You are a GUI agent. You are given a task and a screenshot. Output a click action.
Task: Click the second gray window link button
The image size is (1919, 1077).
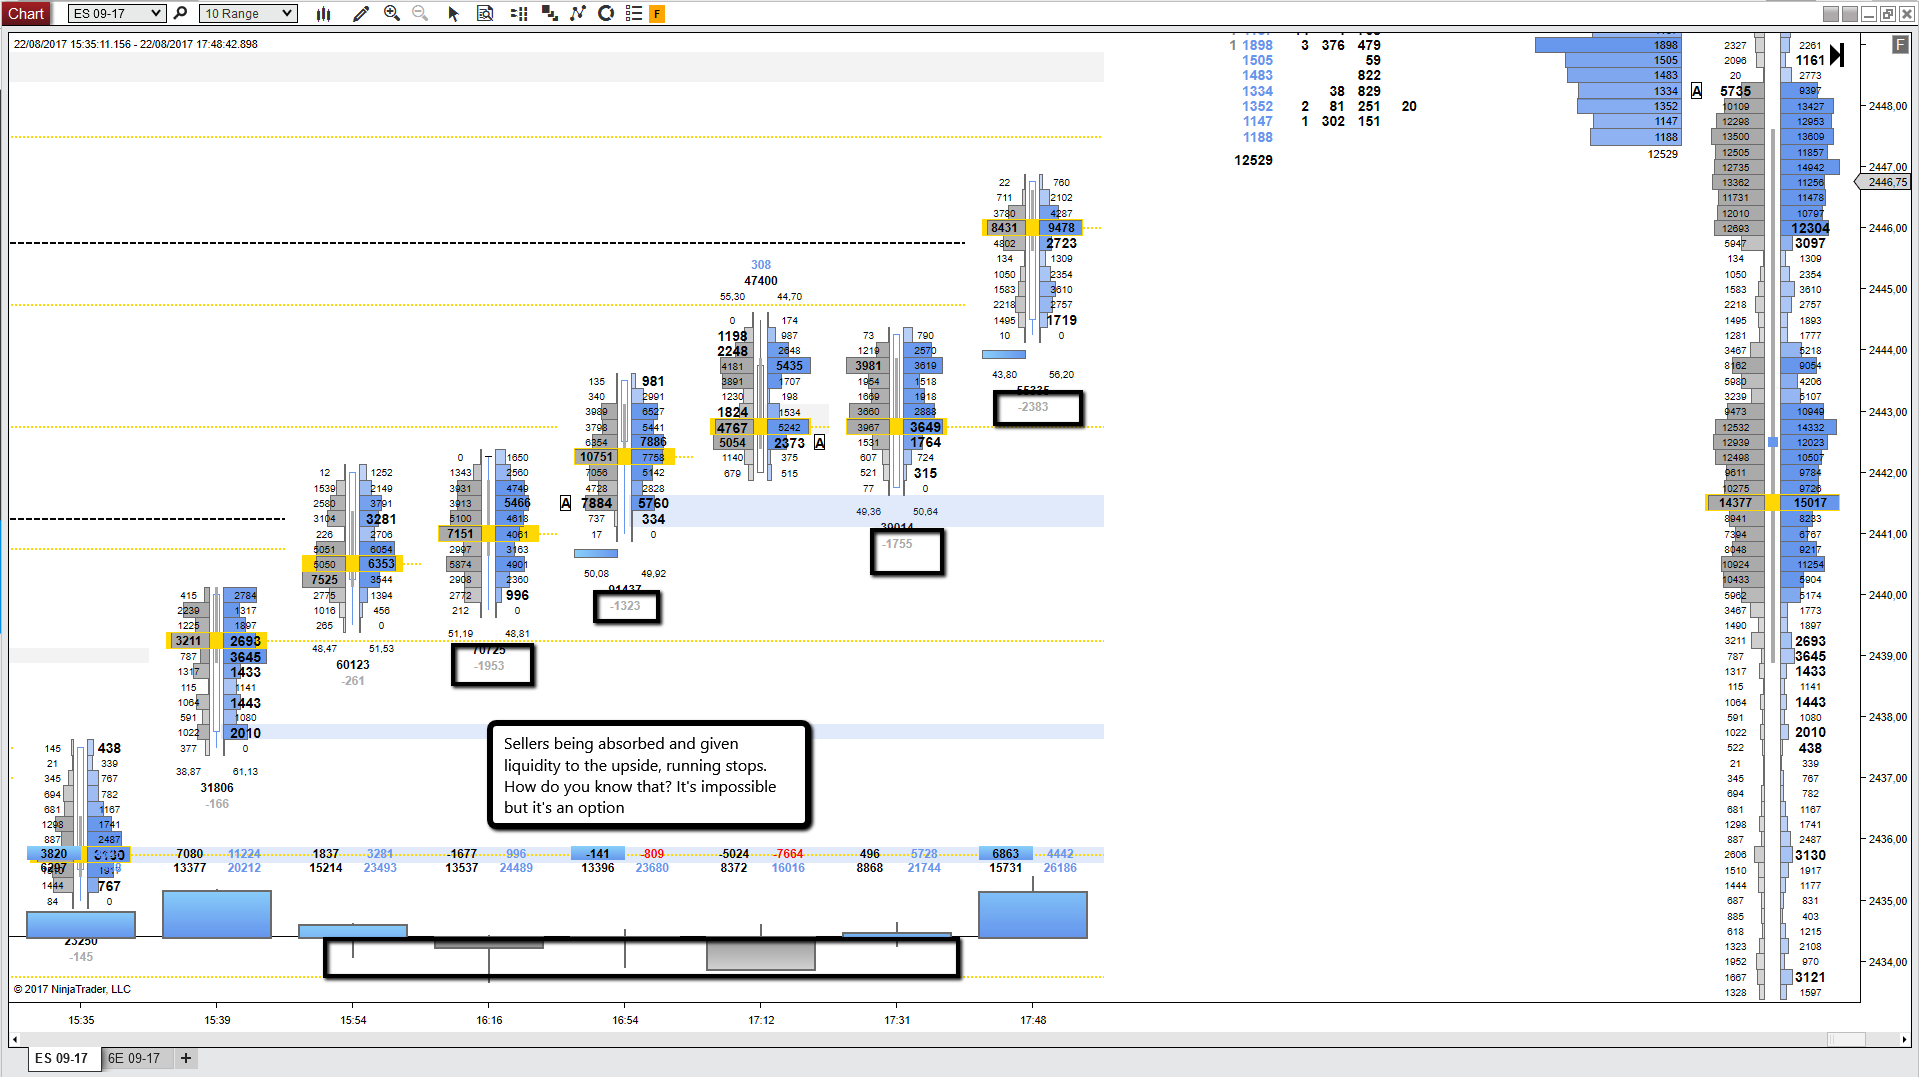point(1849,13)
